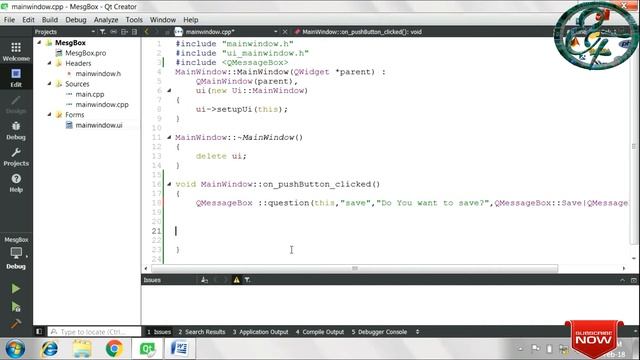Go back in editor navigation
Viewport: 640px width, 360px height.
tap(147, 31)
